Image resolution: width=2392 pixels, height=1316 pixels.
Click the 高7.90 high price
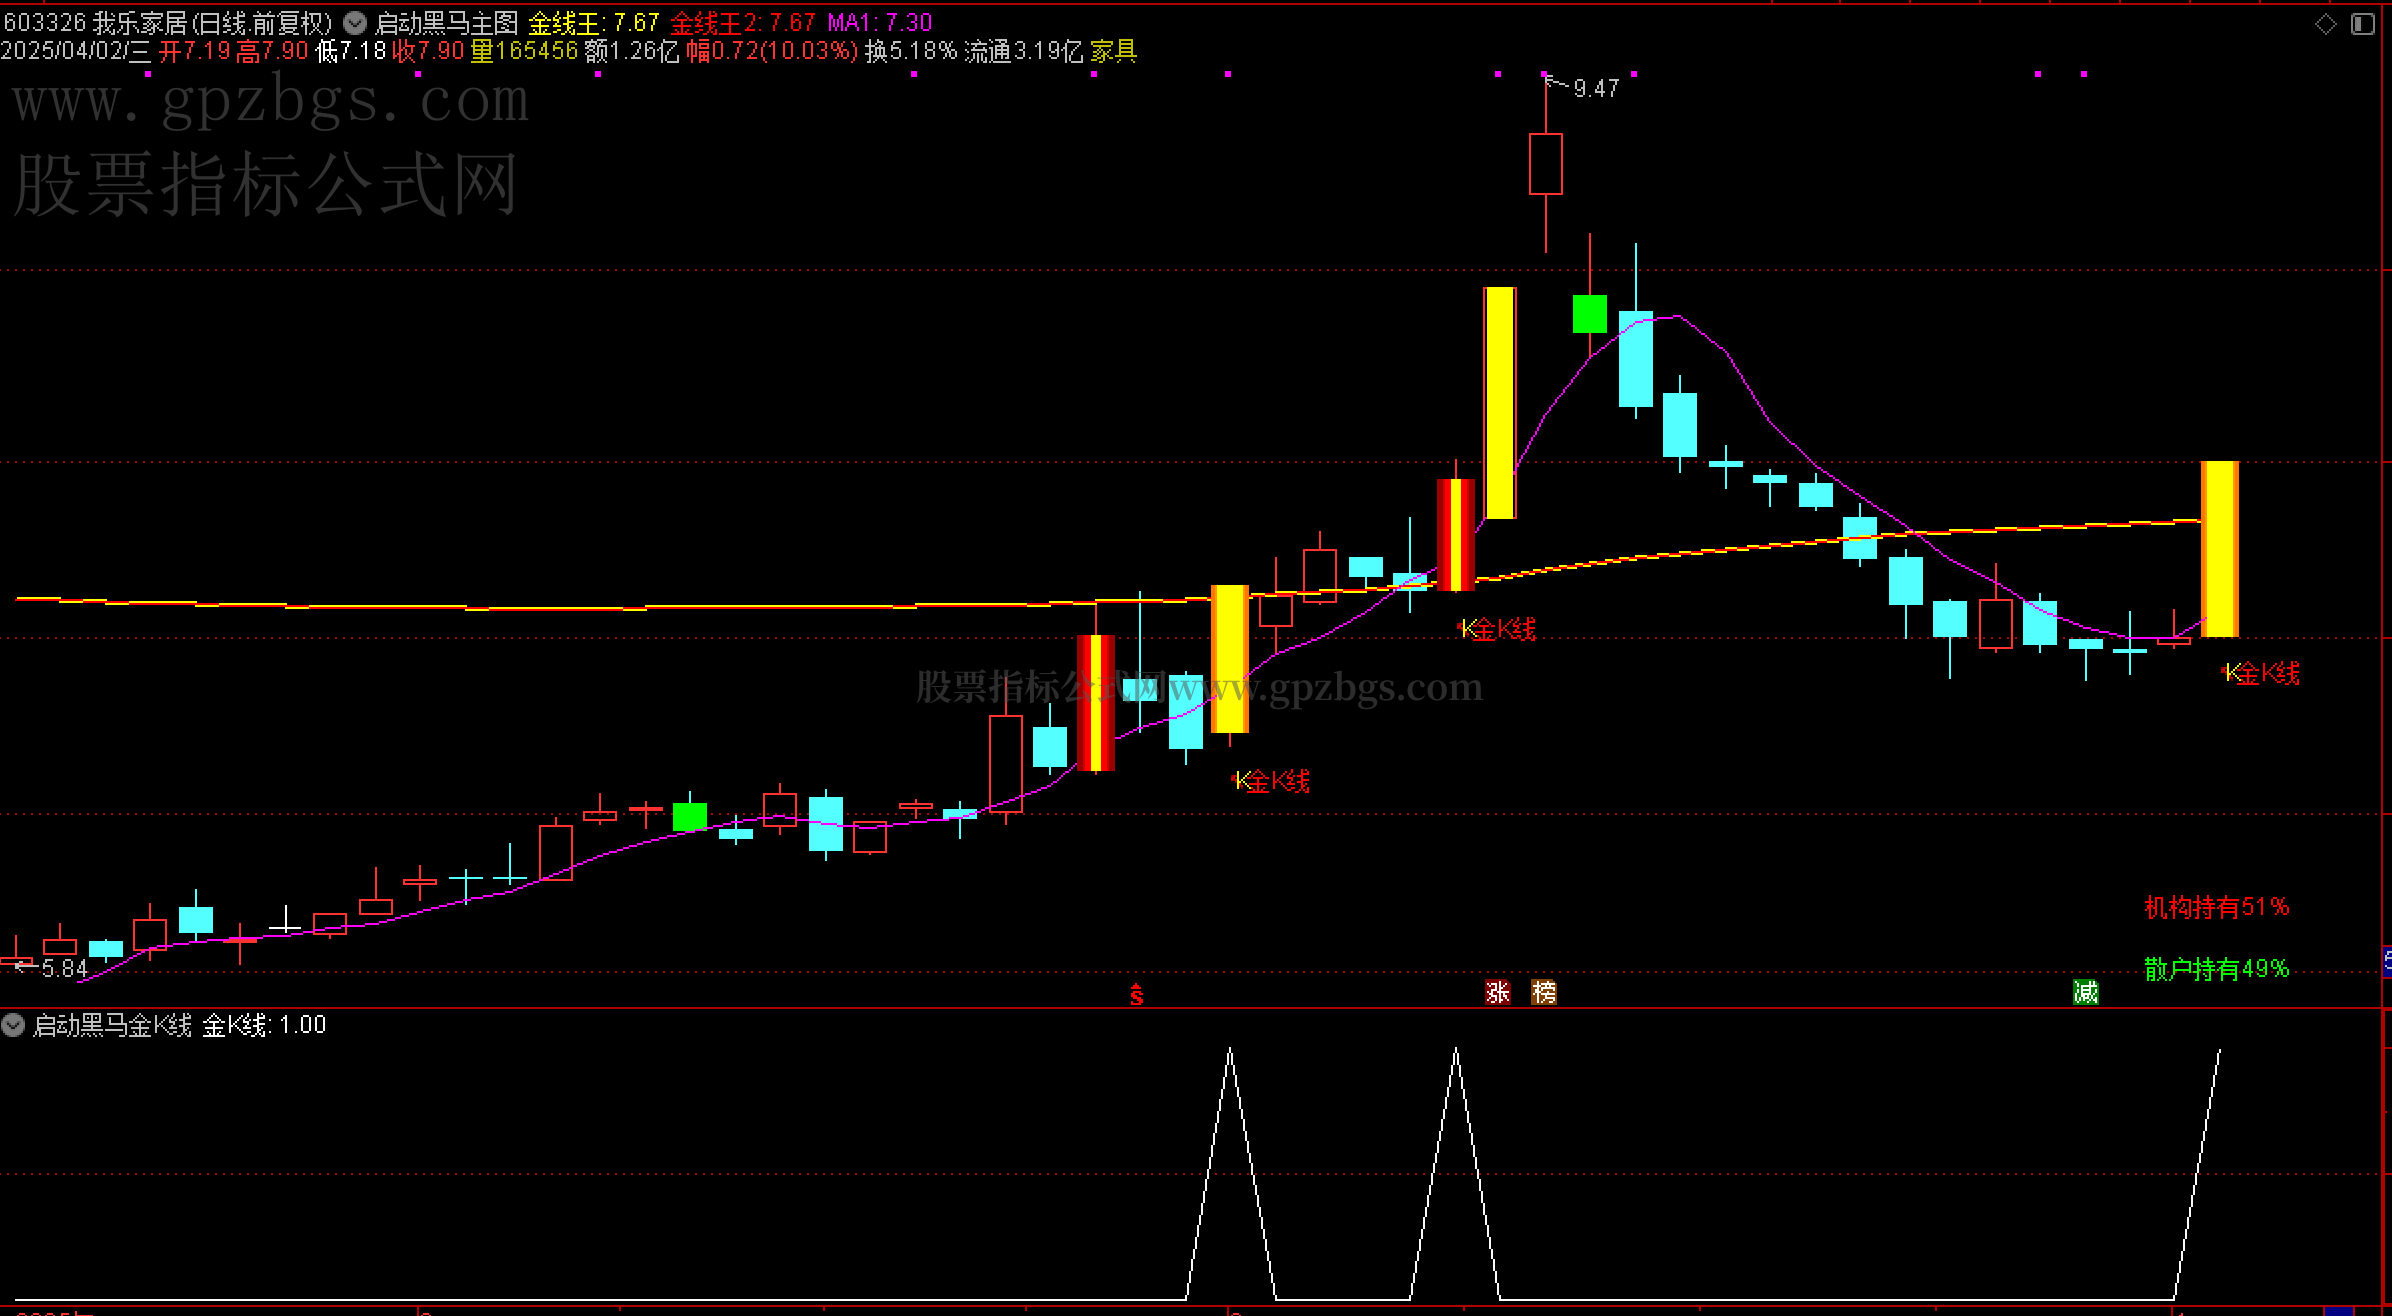coord(272,51)
